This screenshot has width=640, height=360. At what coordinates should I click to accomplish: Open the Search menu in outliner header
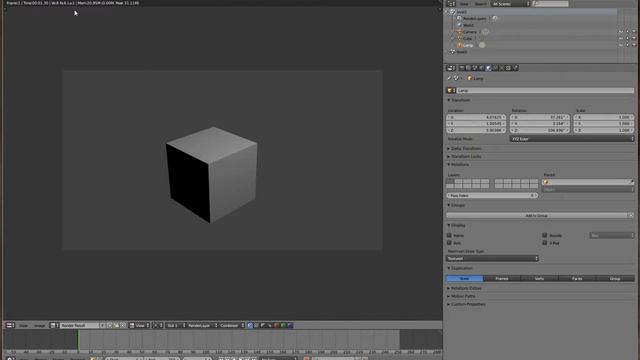point(480,4)
